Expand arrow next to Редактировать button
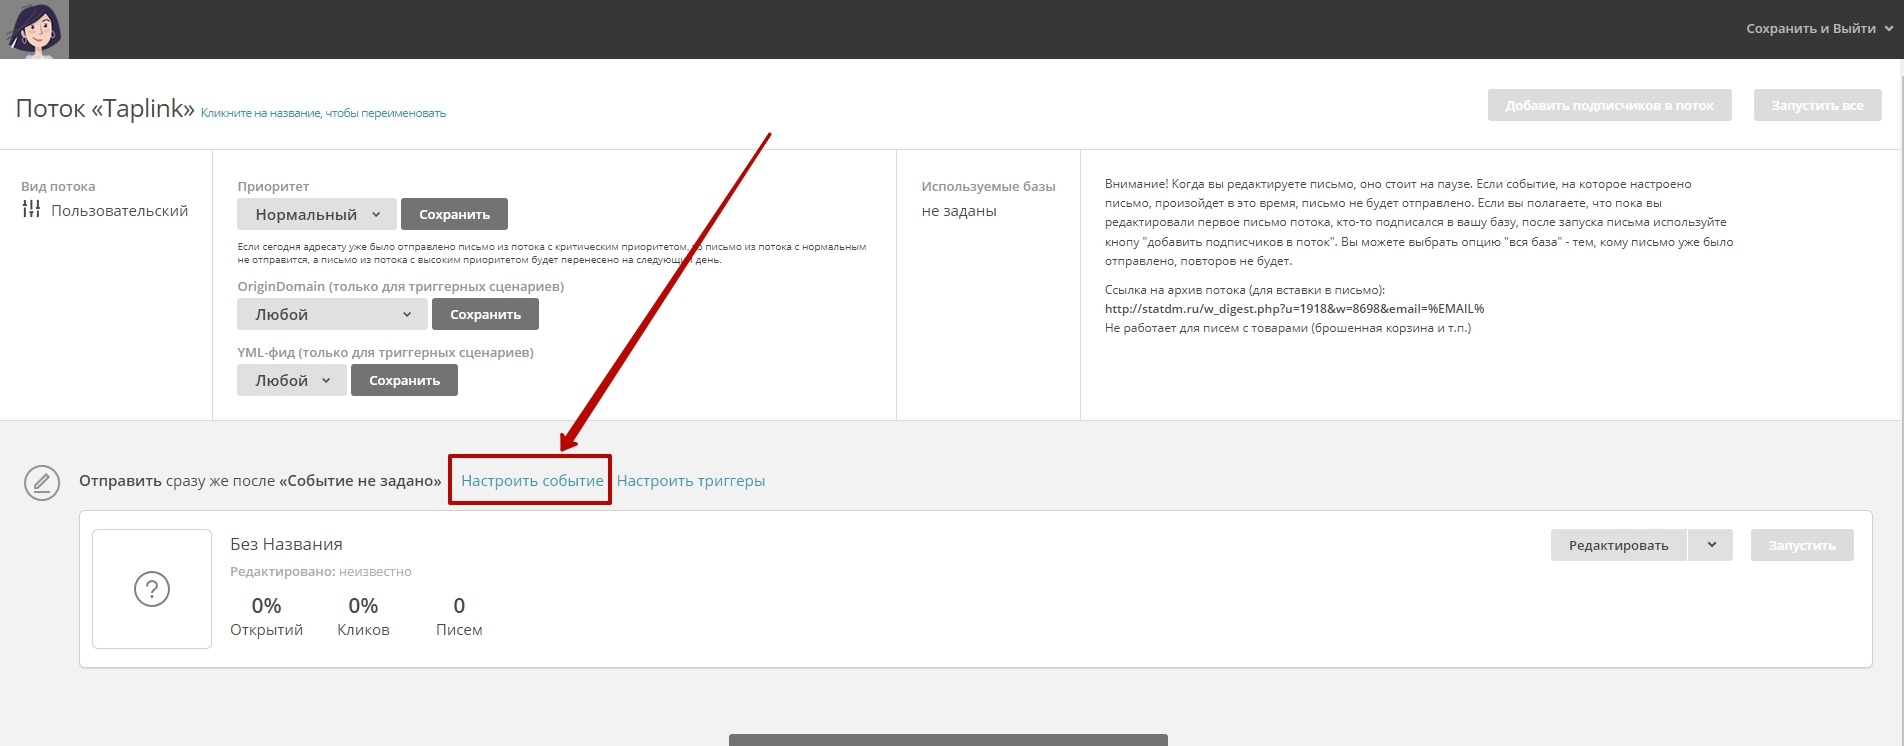1904x746 pixels. [1711, 546]
